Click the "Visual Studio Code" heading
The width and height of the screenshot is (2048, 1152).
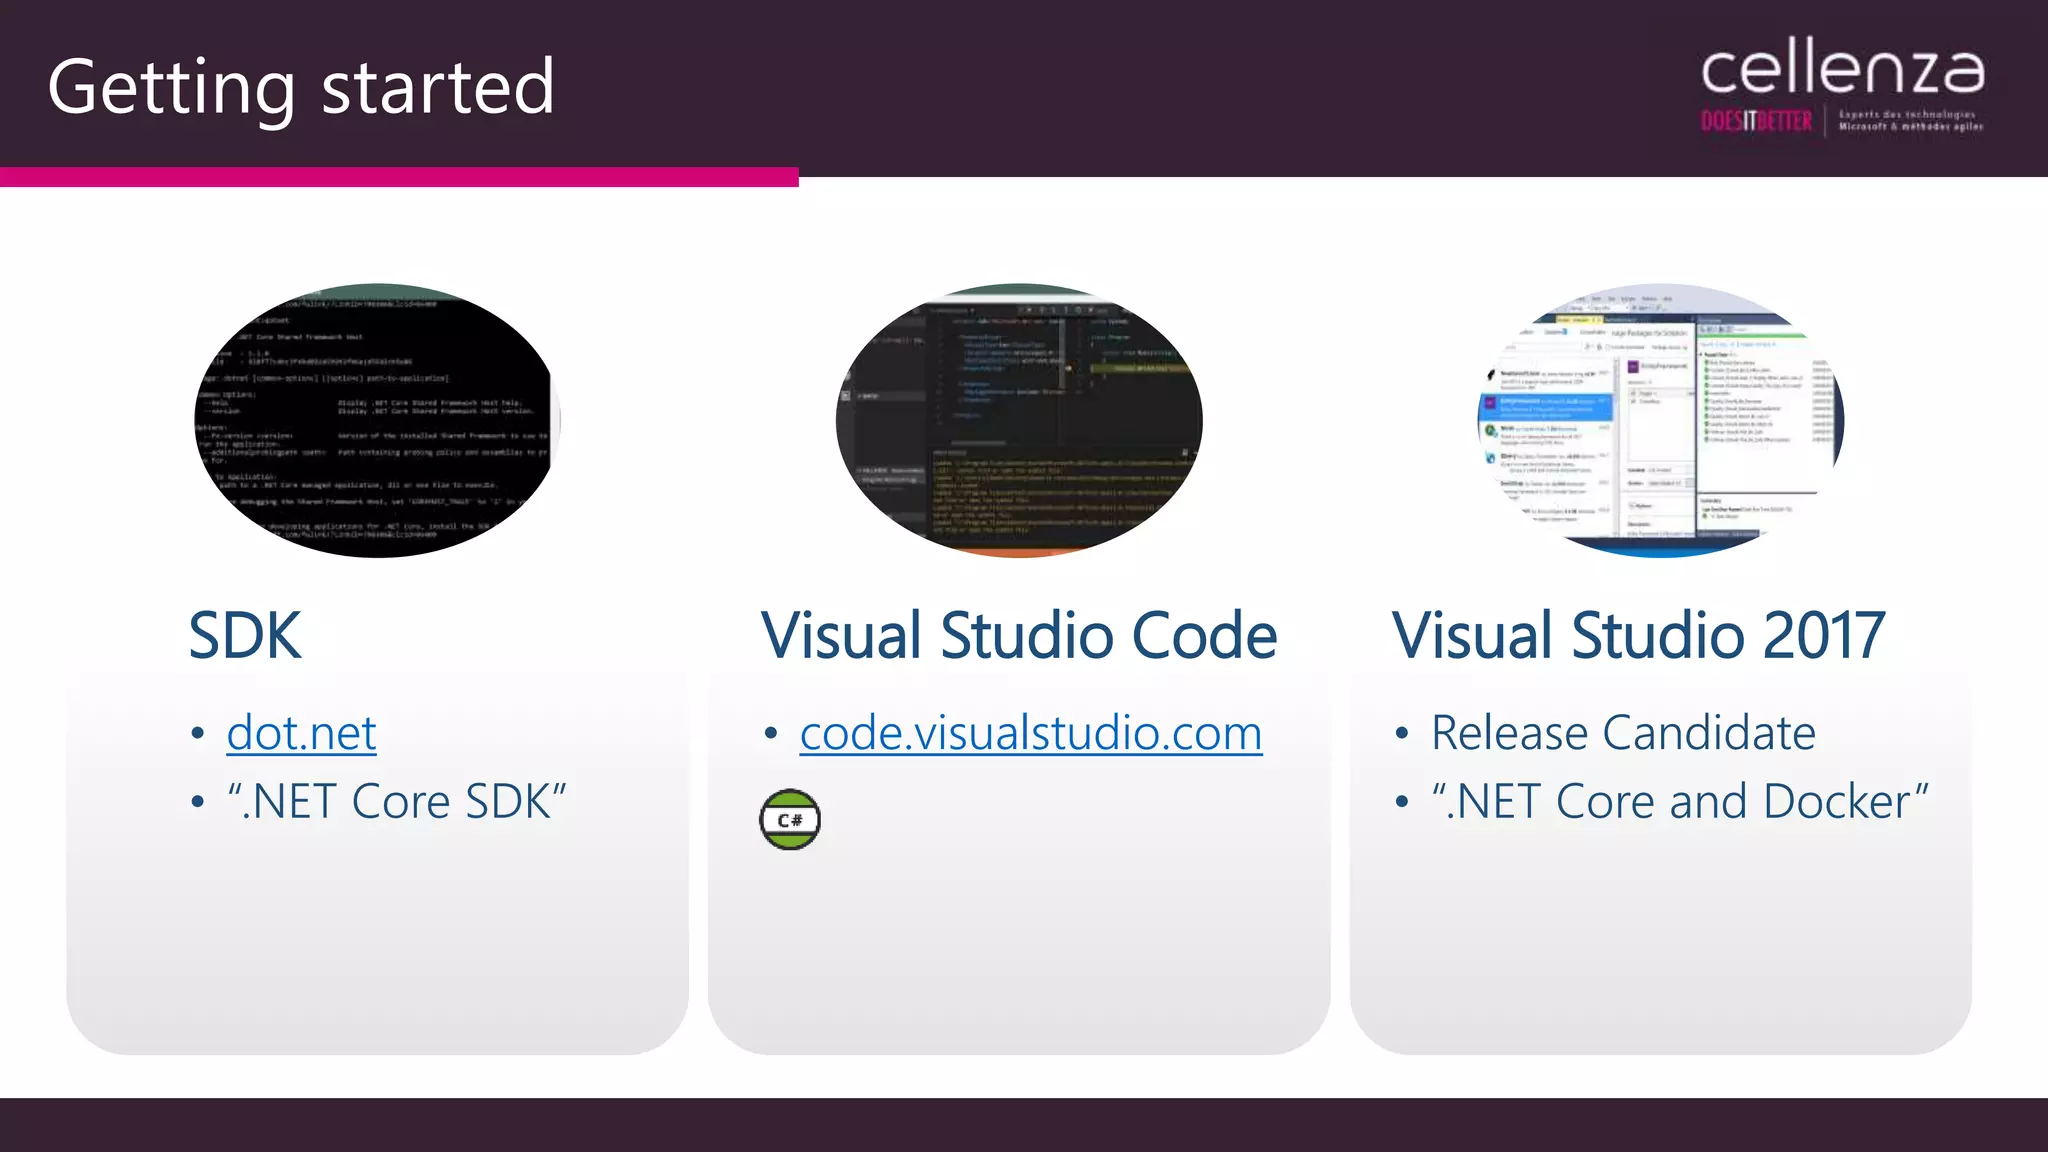click(1019, 636)
